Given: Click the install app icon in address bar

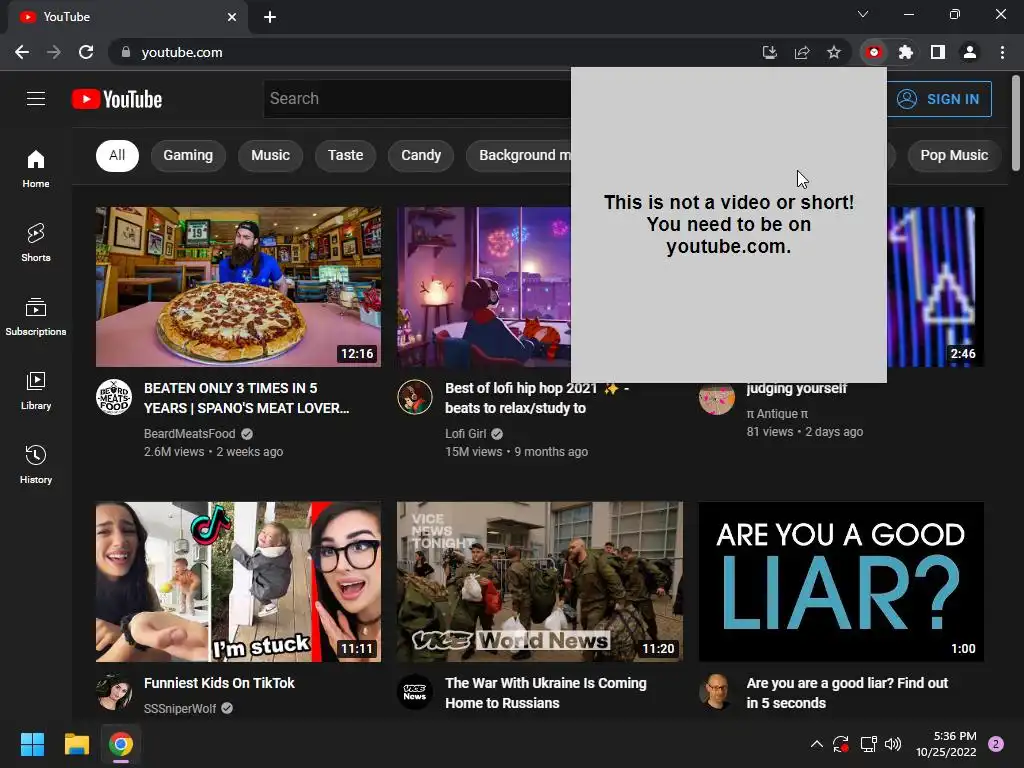Looking at the screenshot, I should pyautogui.click(x=769, y=52).
